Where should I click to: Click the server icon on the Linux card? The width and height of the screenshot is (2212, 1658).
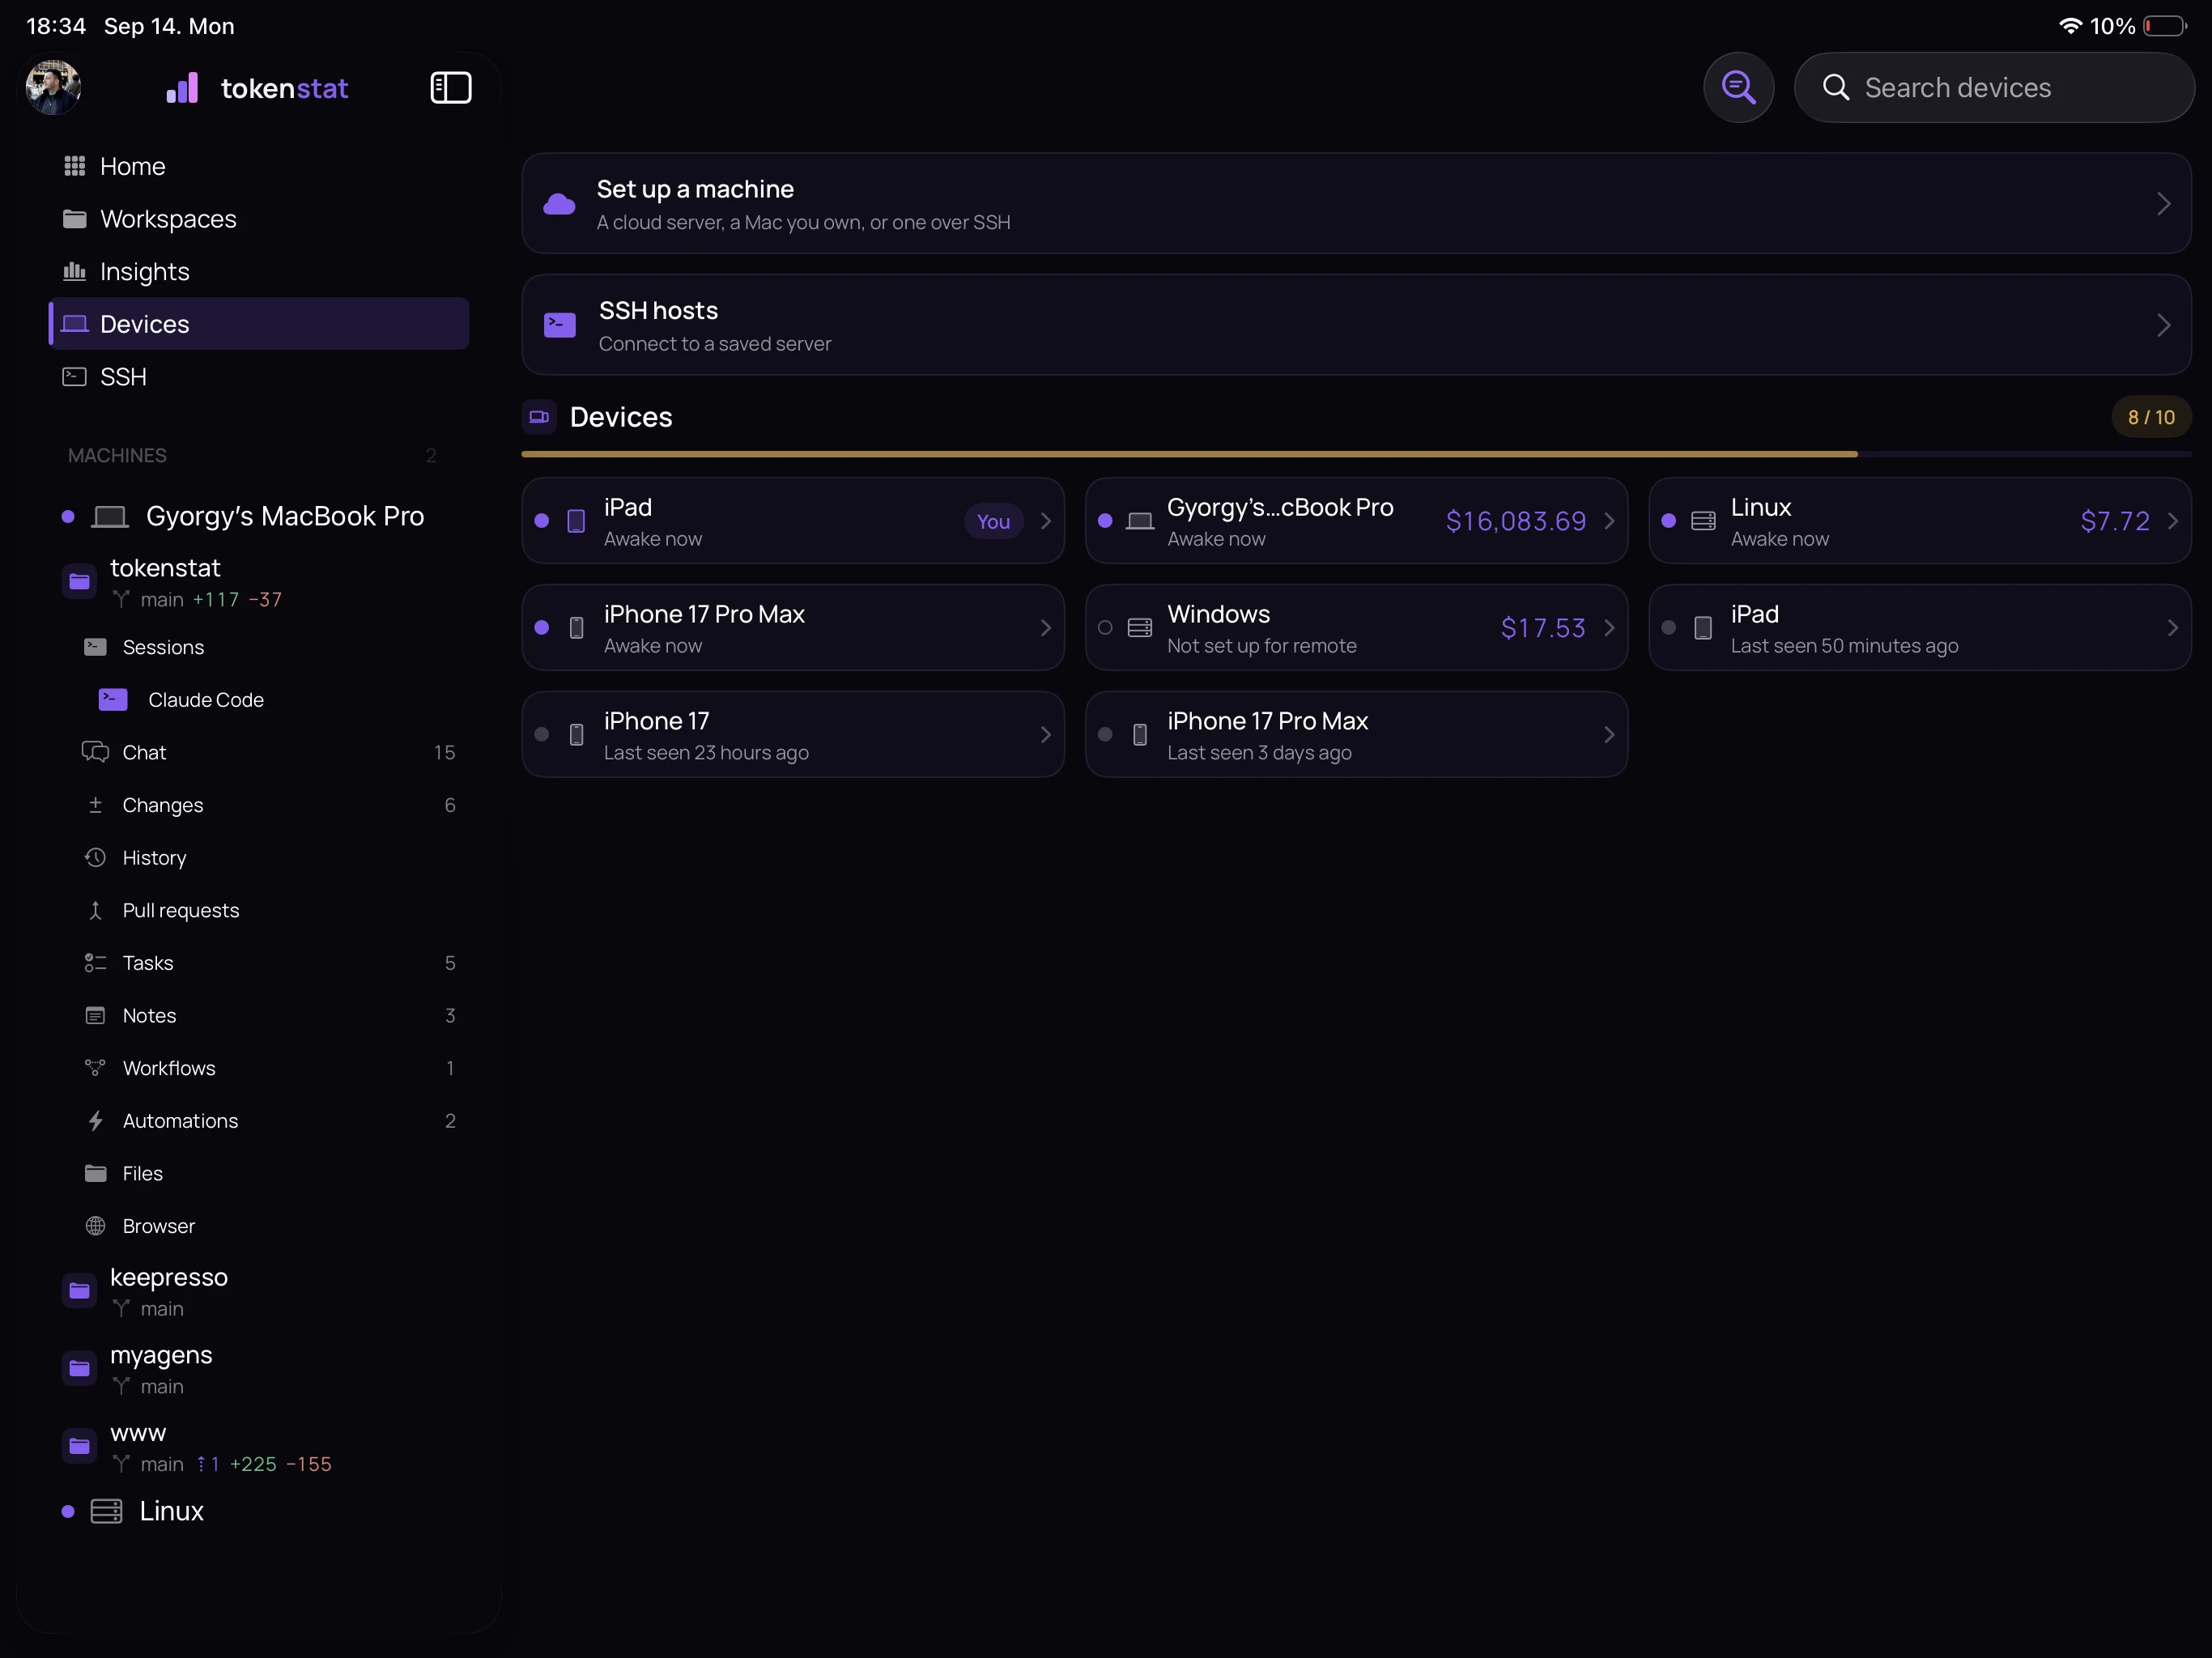coord(1703,521)
